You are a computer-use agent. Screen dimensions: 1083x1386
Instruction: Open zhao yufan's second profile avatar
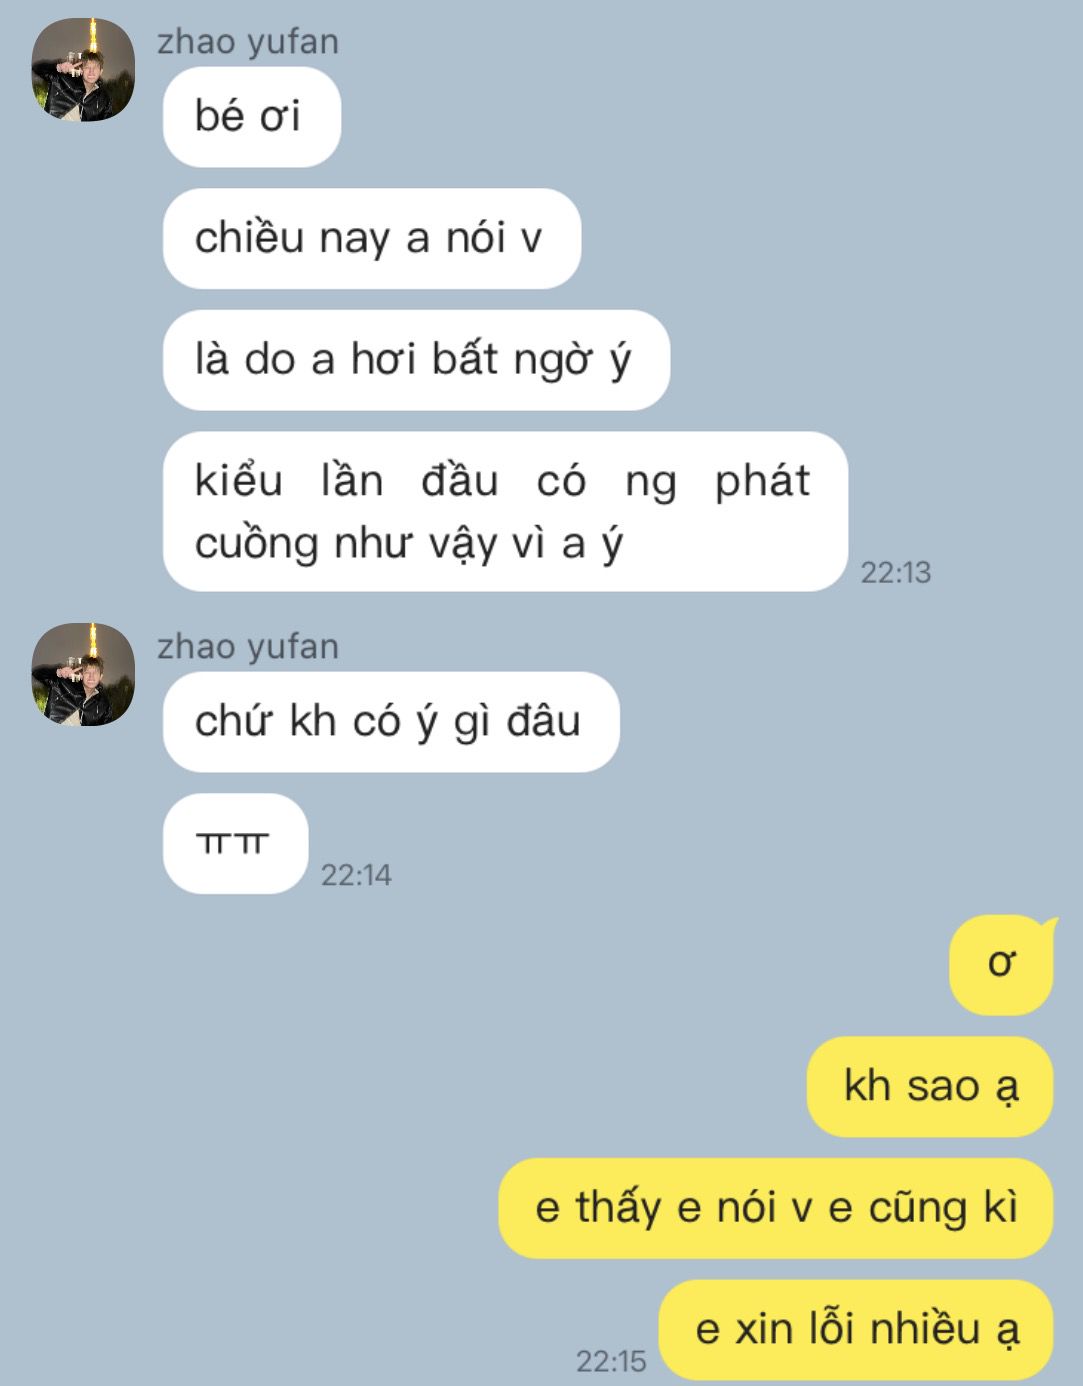tap(83, 674)
